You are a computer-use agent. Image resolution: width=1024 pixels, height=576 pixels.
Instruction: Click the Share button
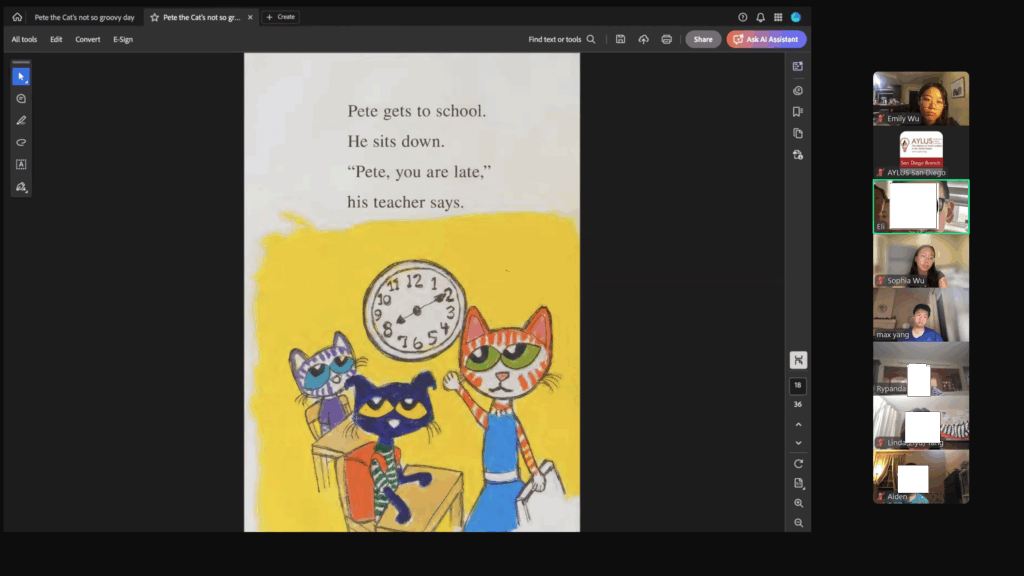point(703,39)
